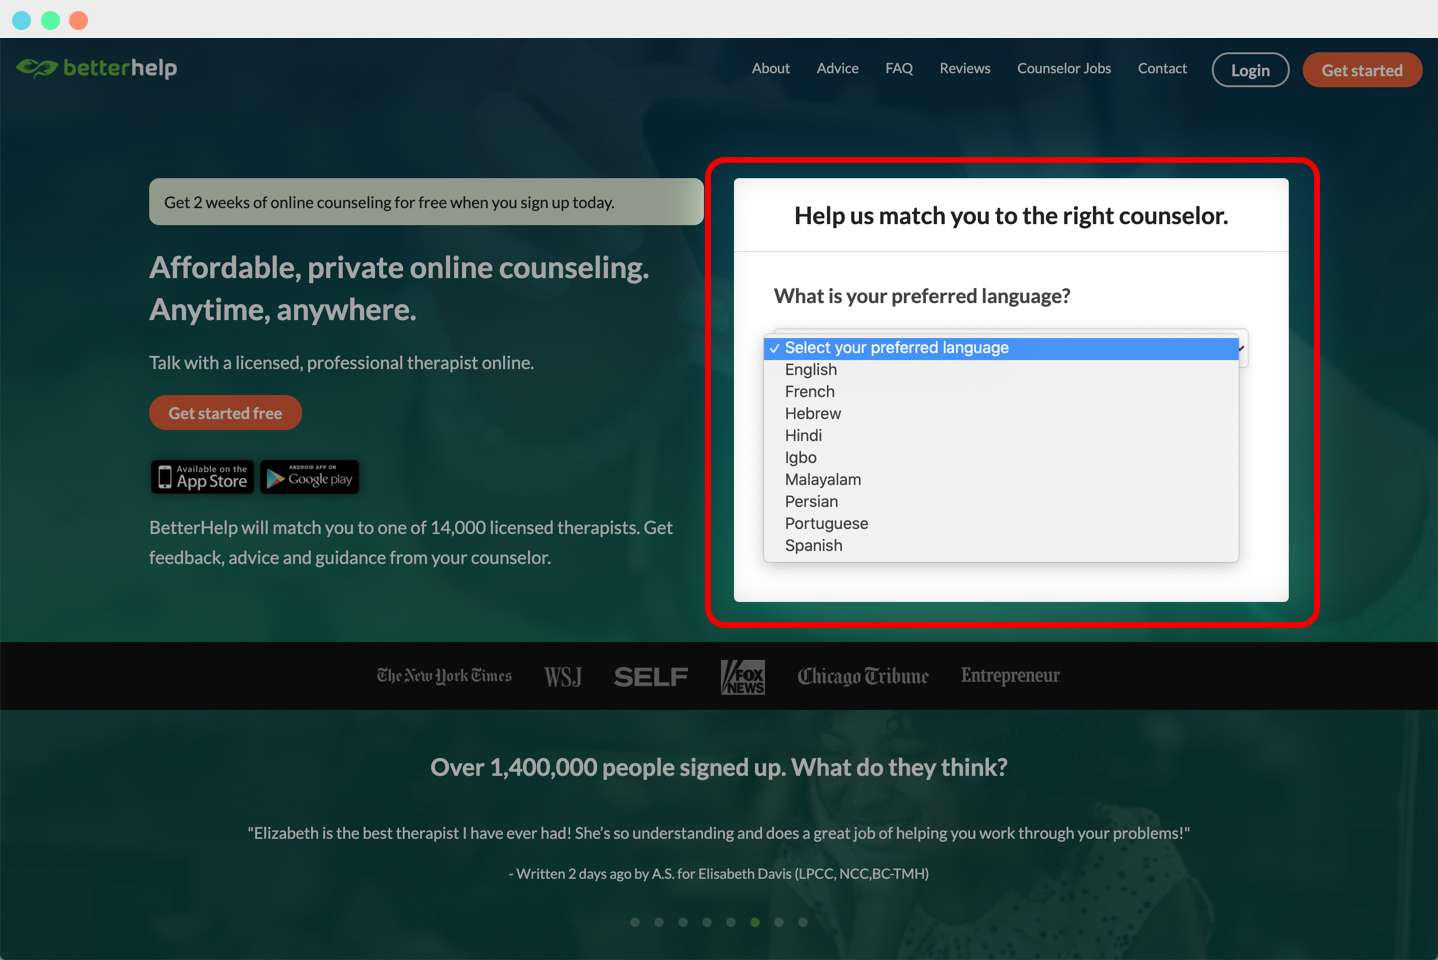Image resolution: width=1438 pixels, height=960 pixels.
Task: Go to the Contact page
Action: pos(1162,68)
